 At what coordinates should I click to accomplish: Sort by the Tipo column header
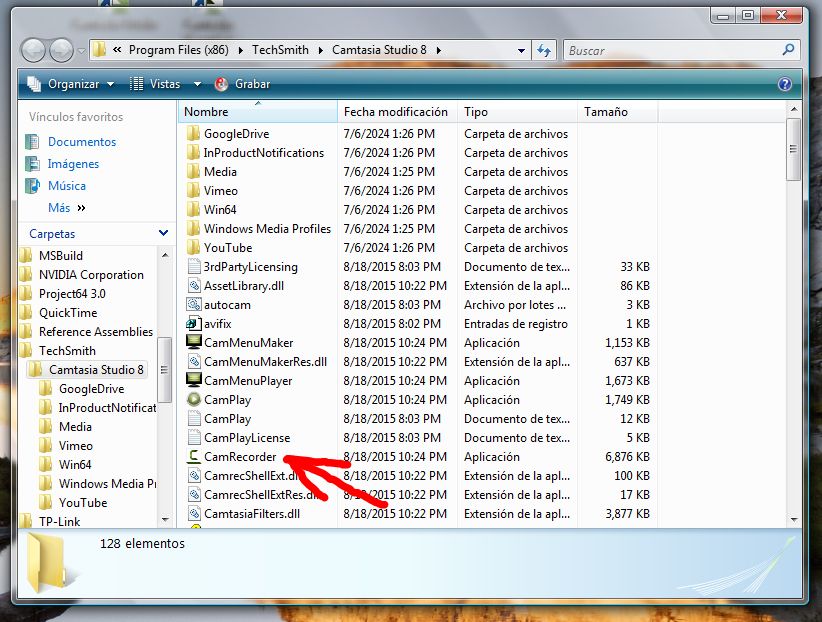517,112
